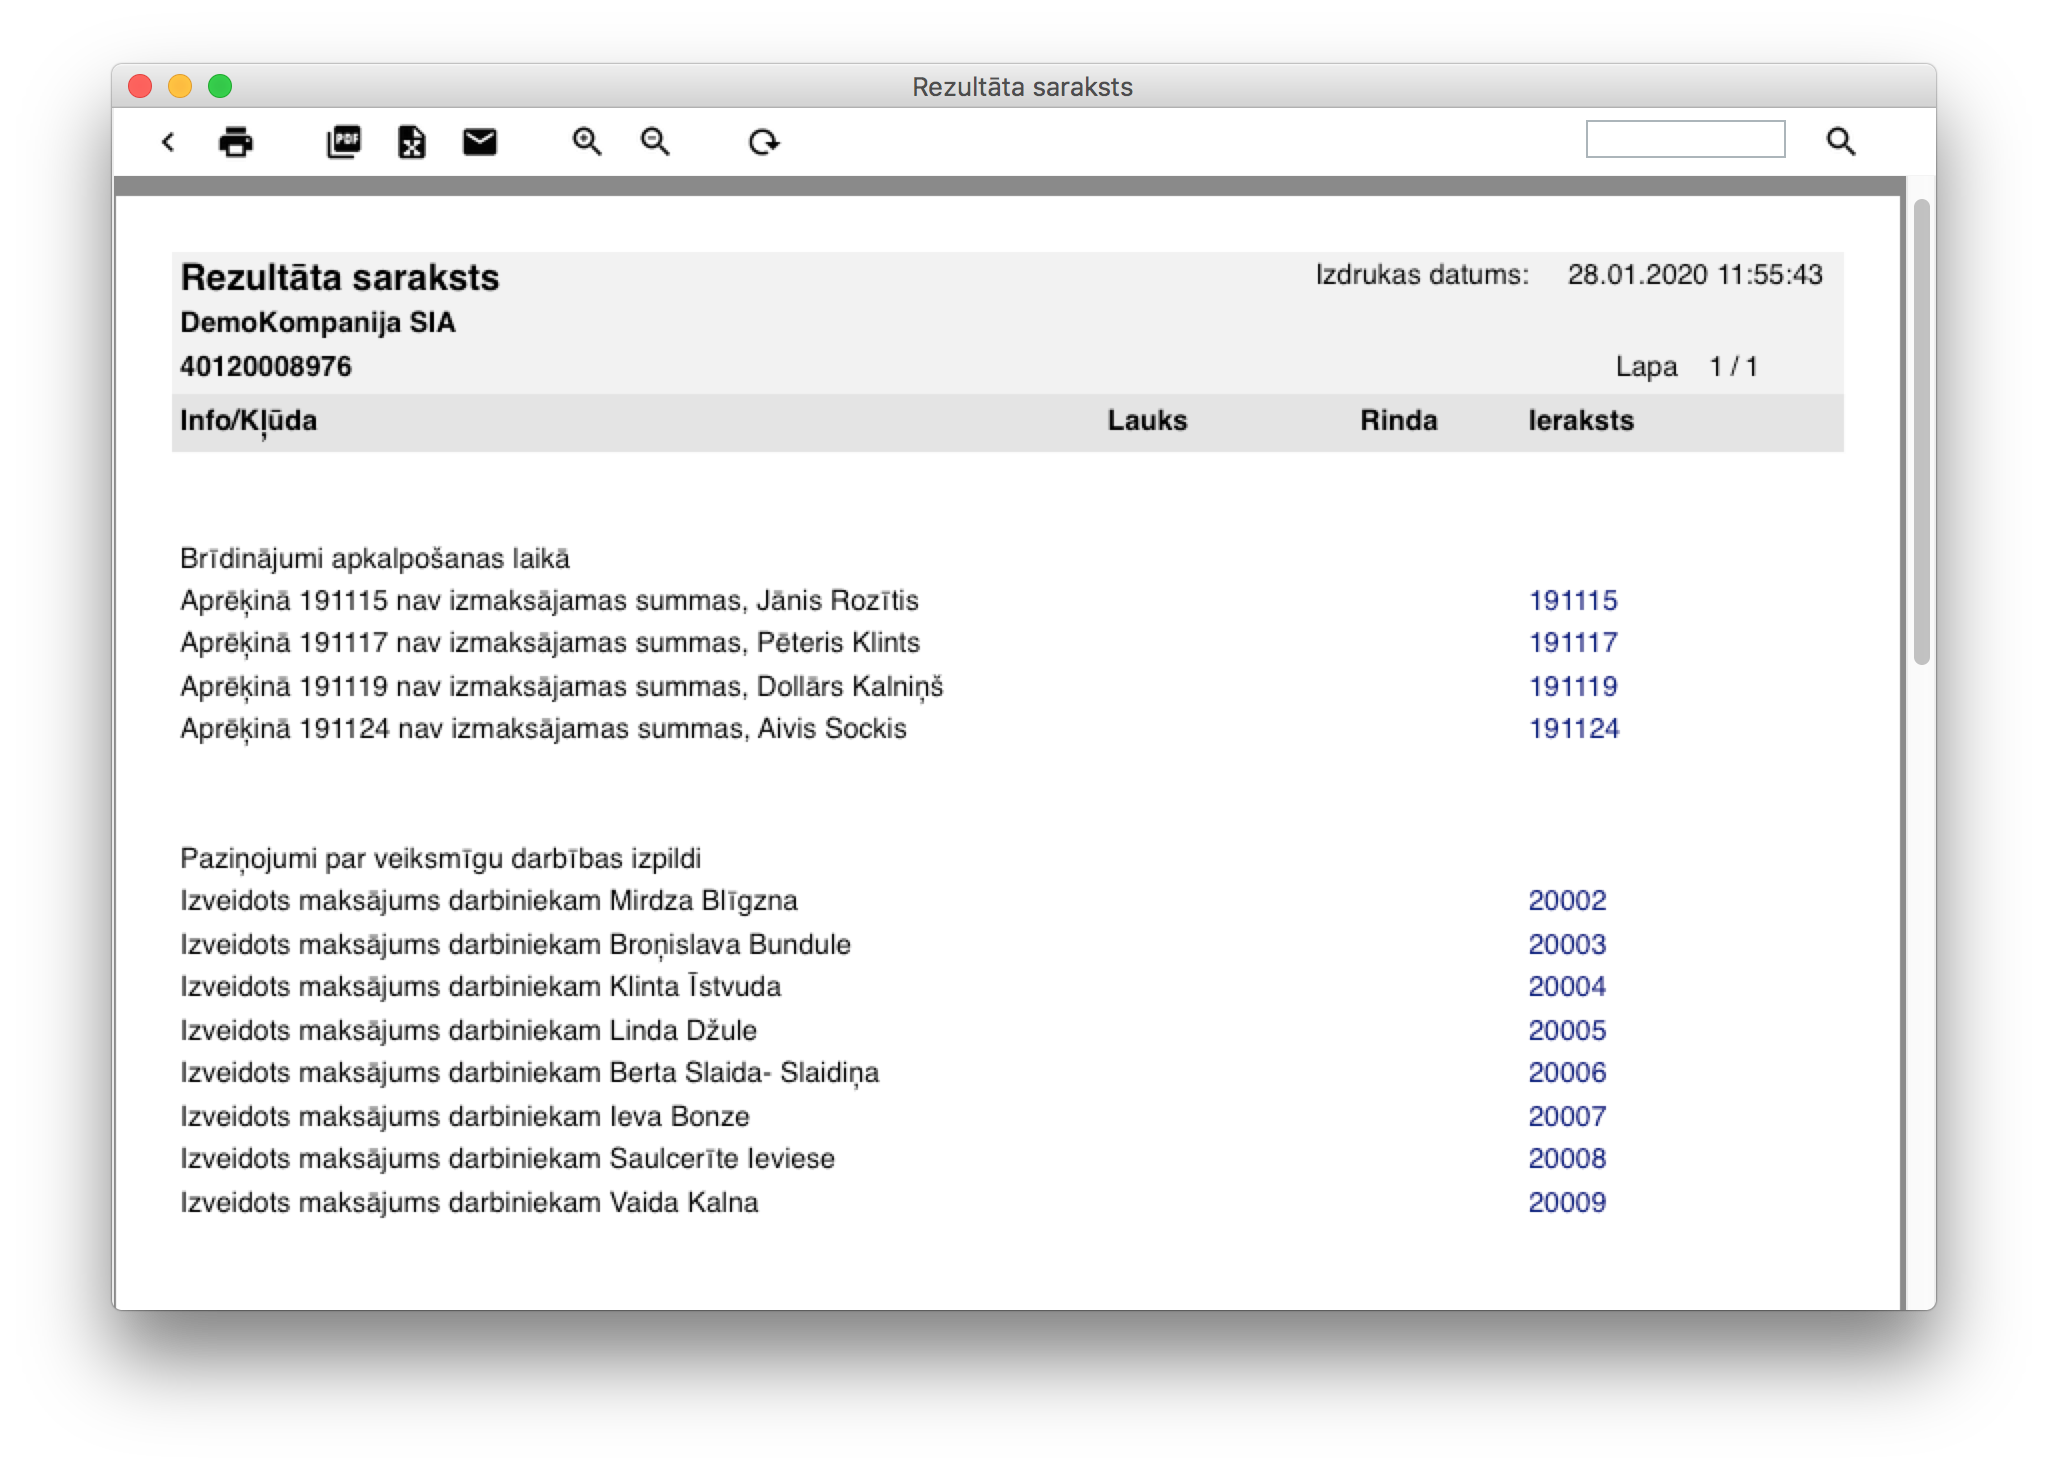Open payment record 20009
Screen dimensions: 2048x1470
(1567, 1203)
